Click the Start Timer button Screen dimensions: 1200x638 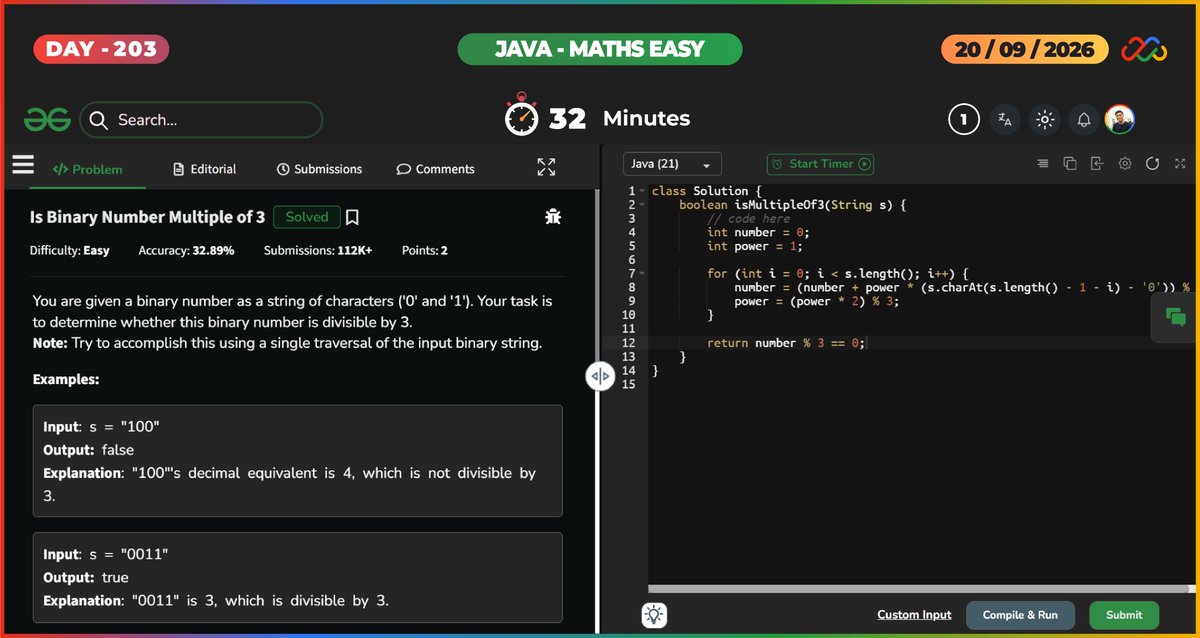pyautogui.click(x=820, y=164)
